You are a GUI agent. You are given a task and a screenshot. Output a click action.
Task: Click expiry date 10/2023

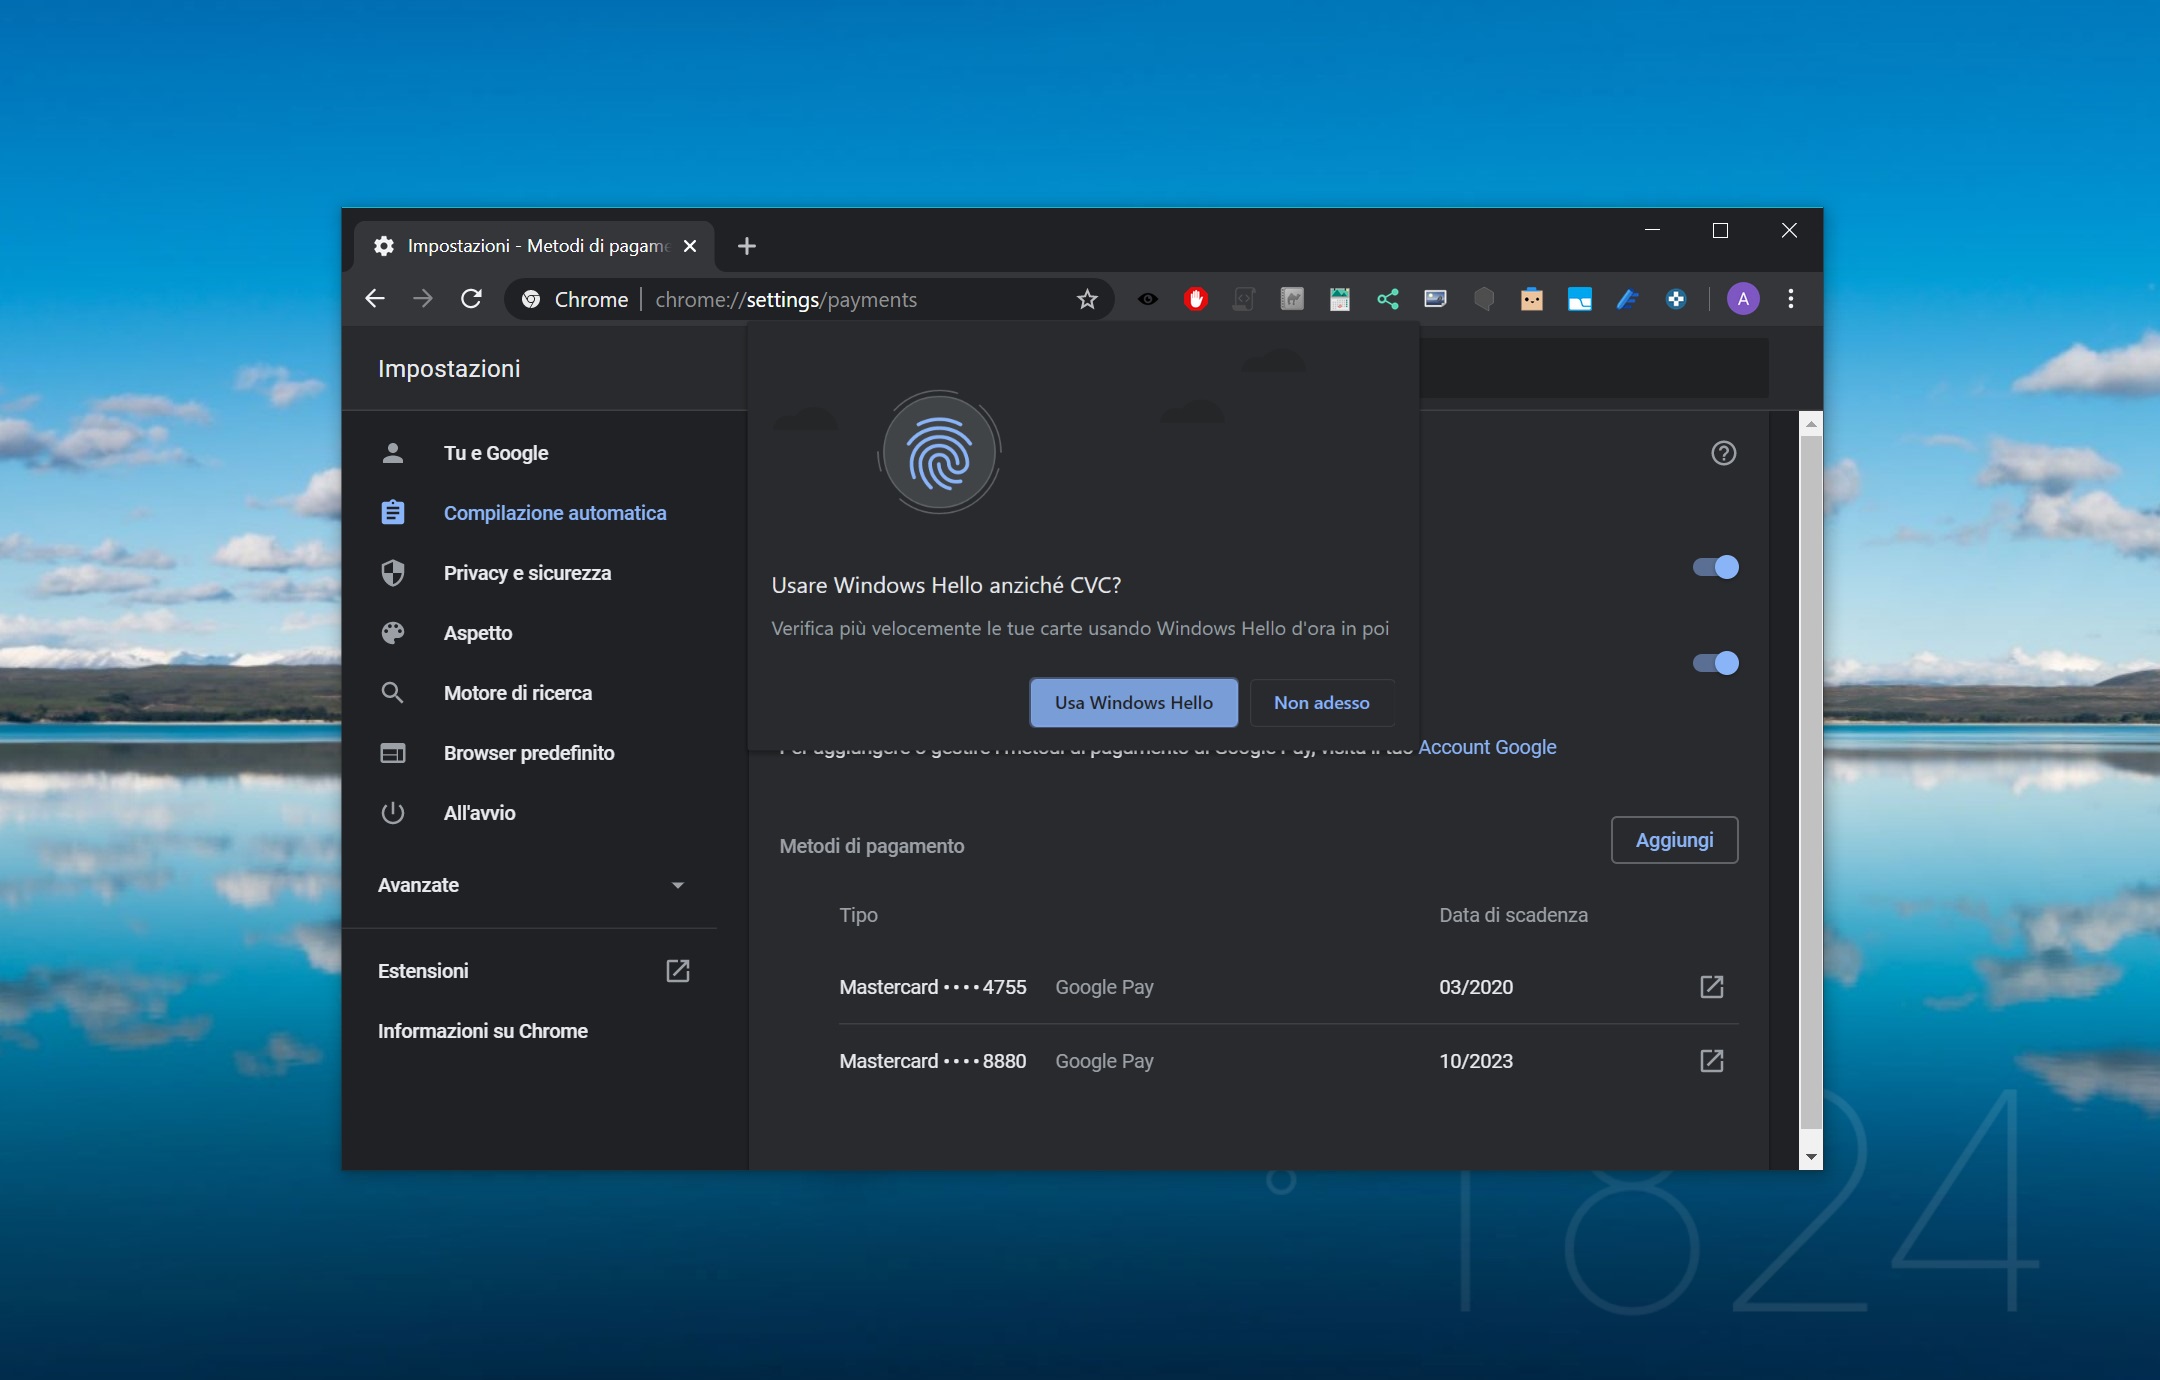(x=1476, y=1061)
